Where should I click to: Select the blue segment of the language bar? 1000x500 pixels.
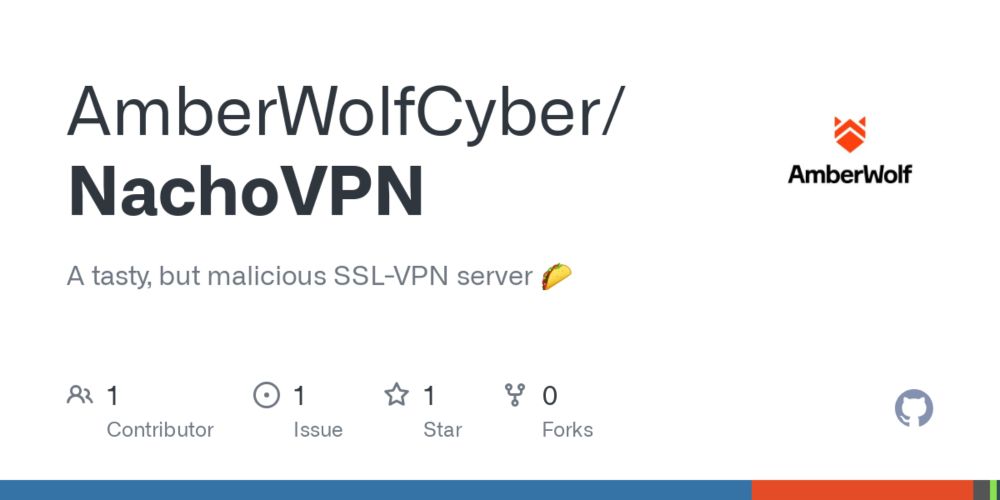point(376,490)
